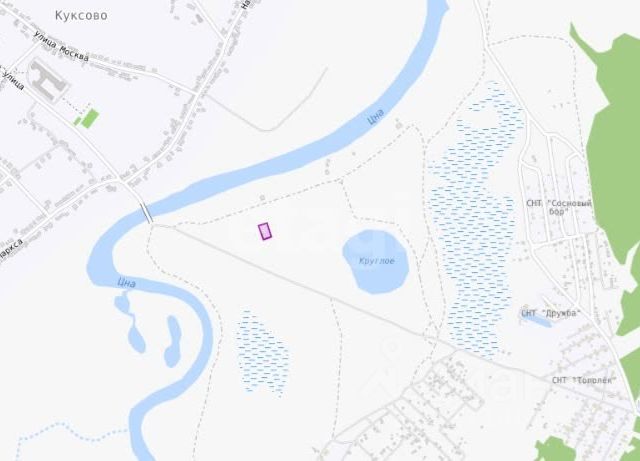This screenshot has height=461, width=640.
Task: Click the upper Цна river label
Action: tap(376, 117)
